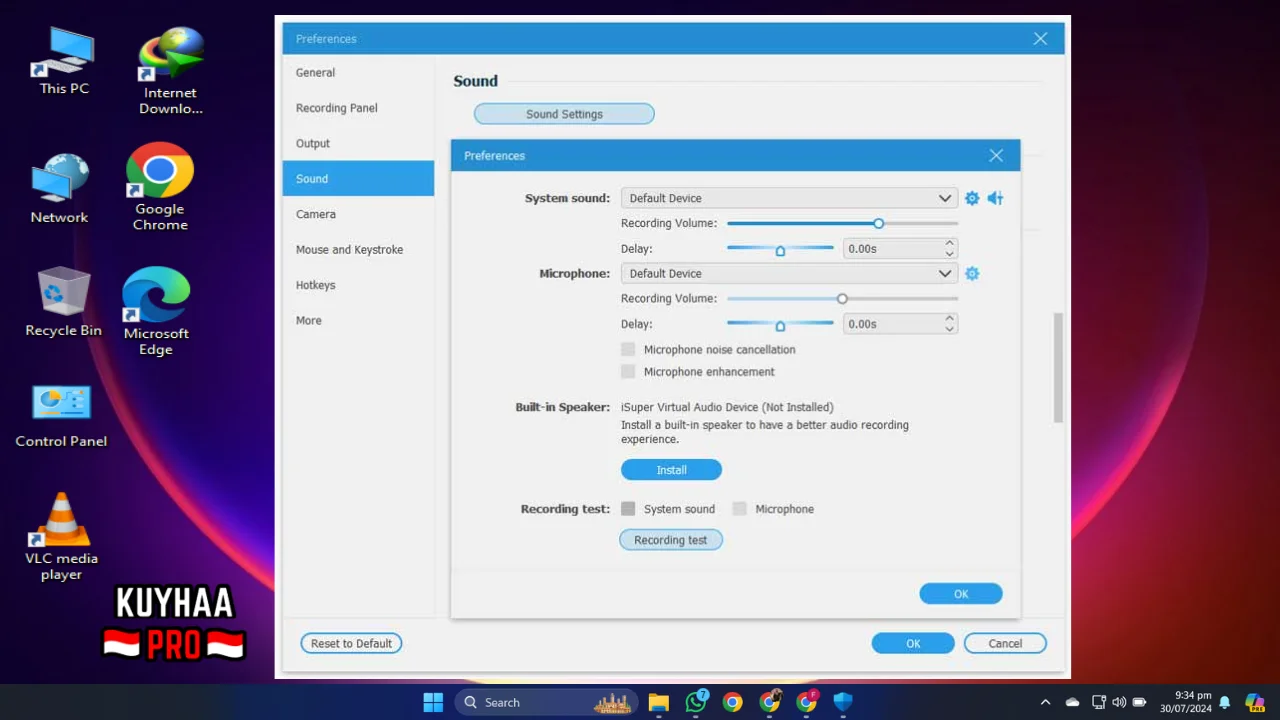The image size is (1280, 720).
Task: Launch VLC media player shortcut
Action: pos(61,537)
